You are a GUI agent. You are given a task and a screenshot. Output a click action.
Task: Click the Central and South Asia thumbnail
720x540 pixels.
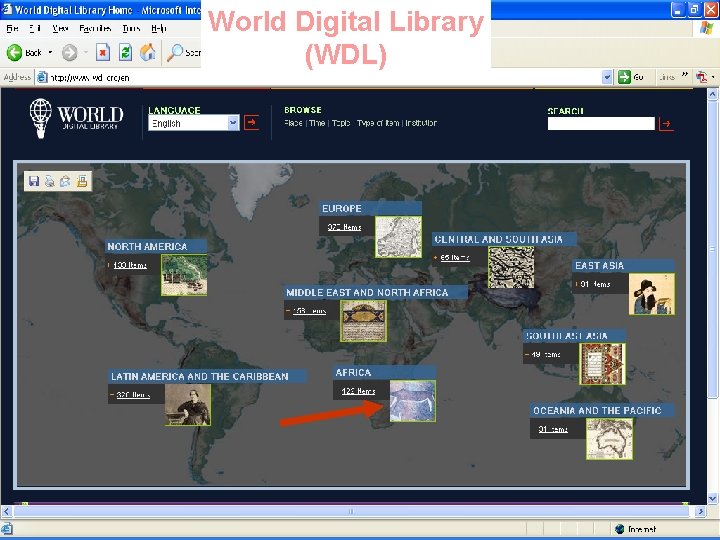(511, 267)
